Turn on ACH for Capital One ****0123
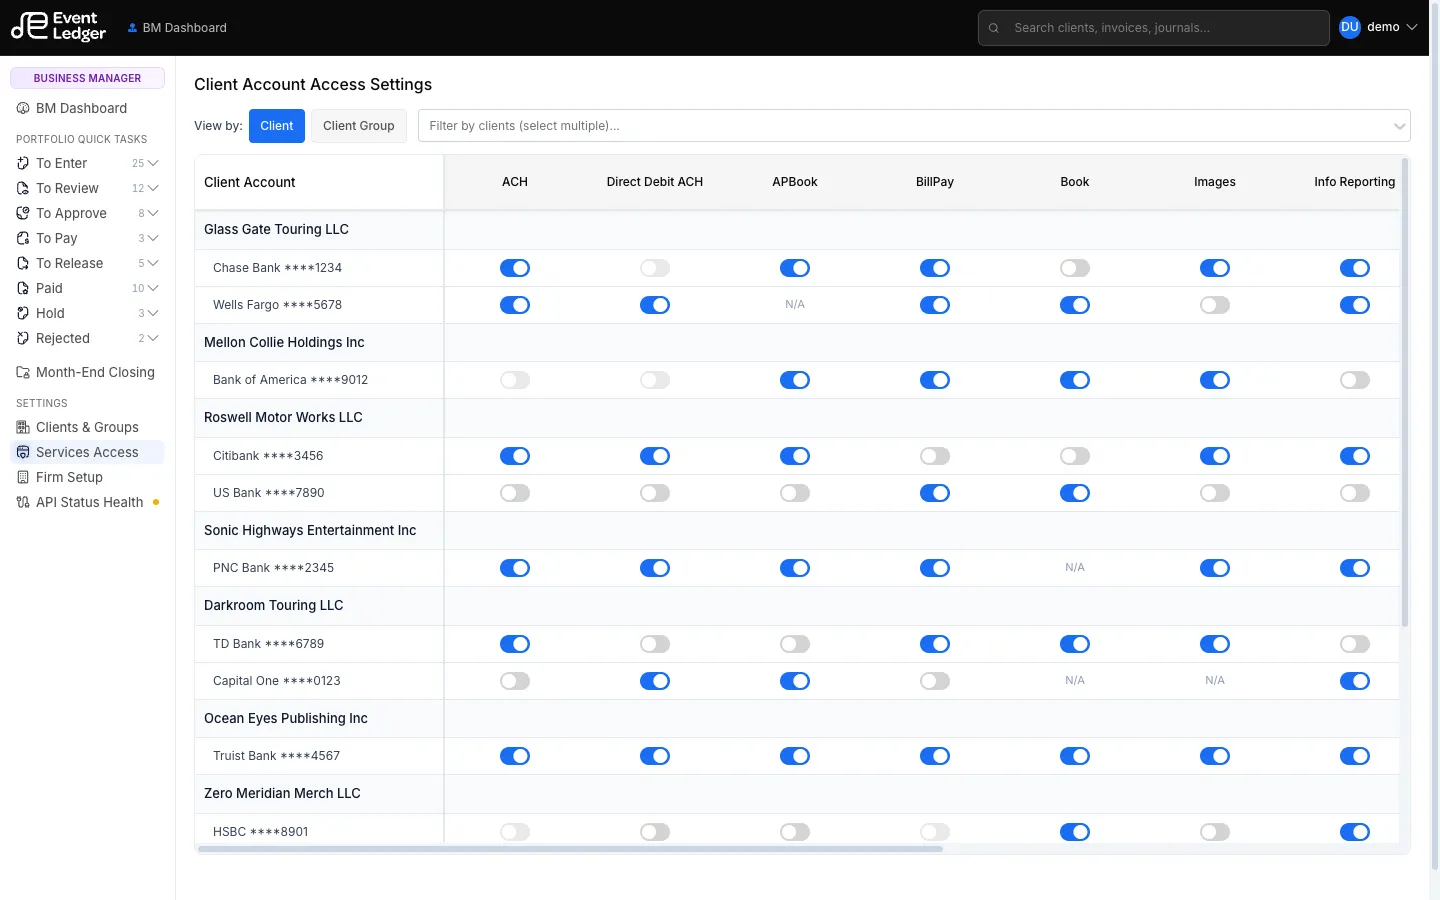This screenshot has width=1440, height=900. 515,681
